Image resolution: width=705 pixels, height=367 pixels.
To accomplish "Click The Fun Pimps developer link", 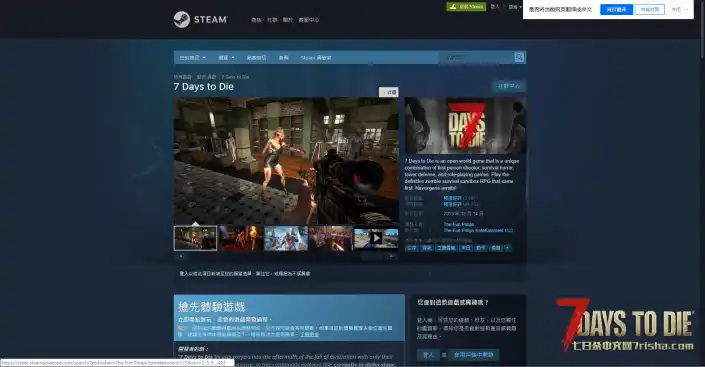I will click(x=459, y=224).
